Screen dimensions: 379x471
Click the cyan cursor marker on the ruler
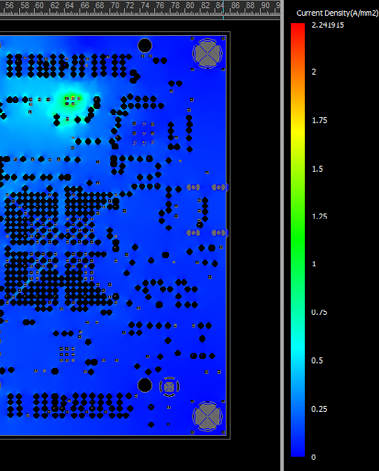[x=223, y=8]
